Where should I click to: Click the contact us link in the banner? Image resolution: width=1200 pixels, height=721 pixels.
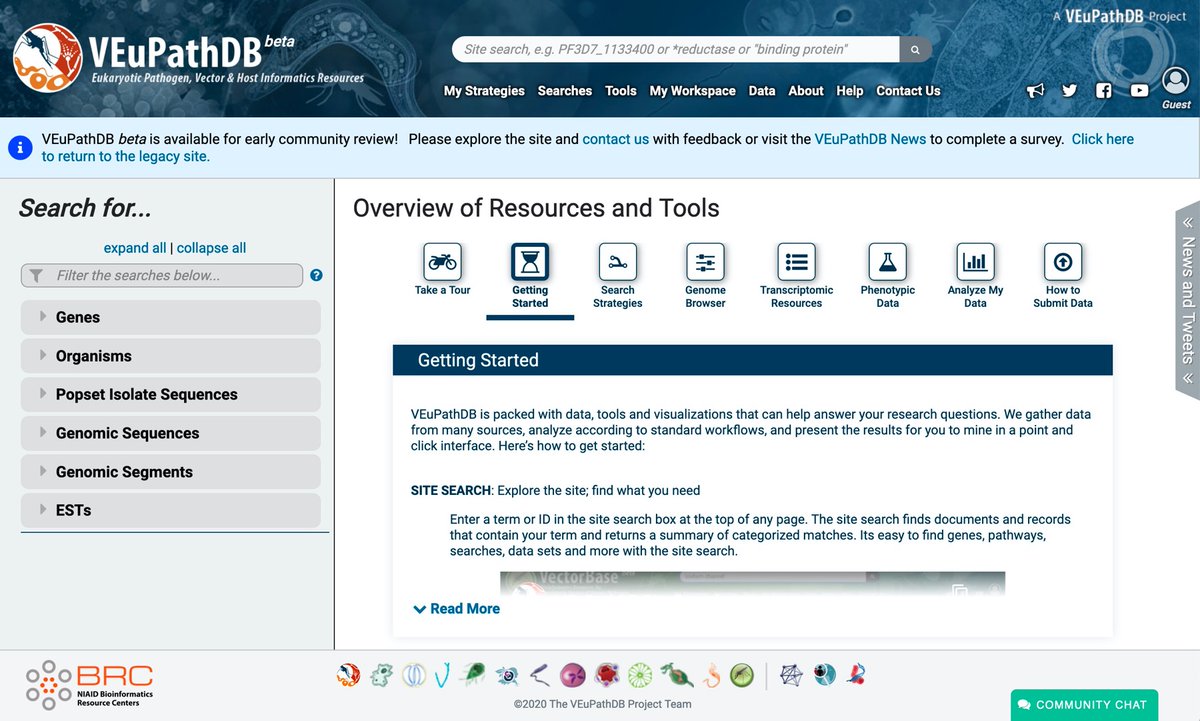[x=615, y=139]
